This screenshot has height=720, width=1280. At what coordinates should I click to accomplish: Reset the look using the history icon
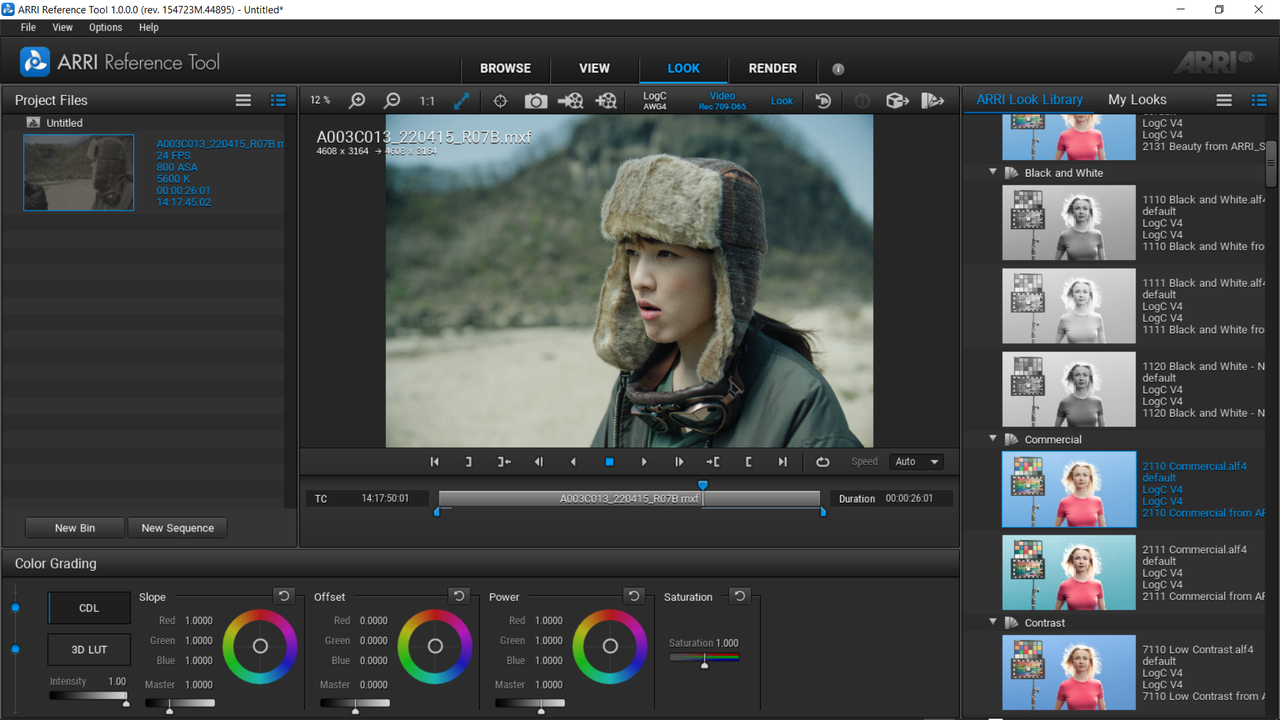(x=823, y=100)
